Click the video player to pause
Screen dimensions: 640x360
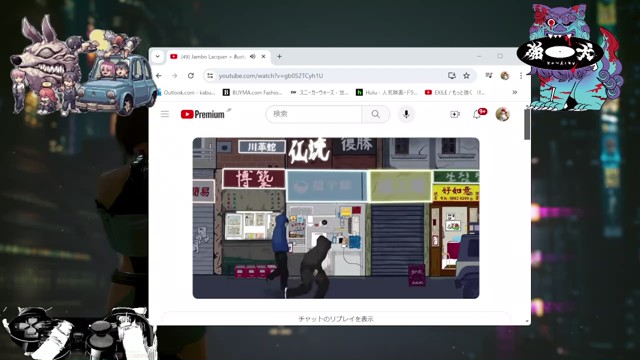click(x=336, y=218)
